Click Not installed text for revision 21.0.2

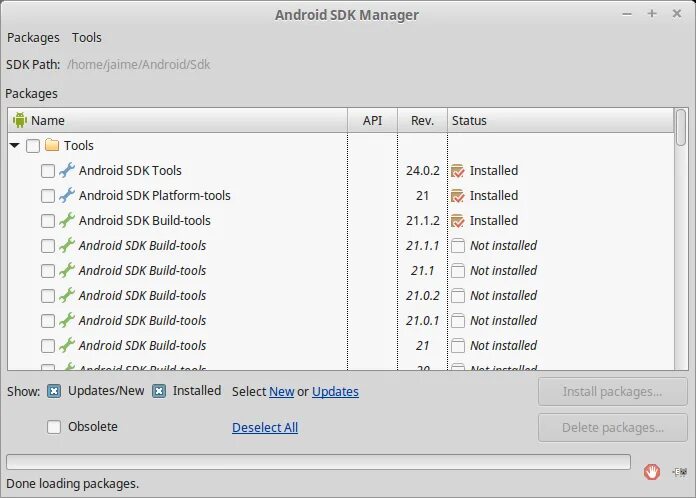tap(503, 296)
